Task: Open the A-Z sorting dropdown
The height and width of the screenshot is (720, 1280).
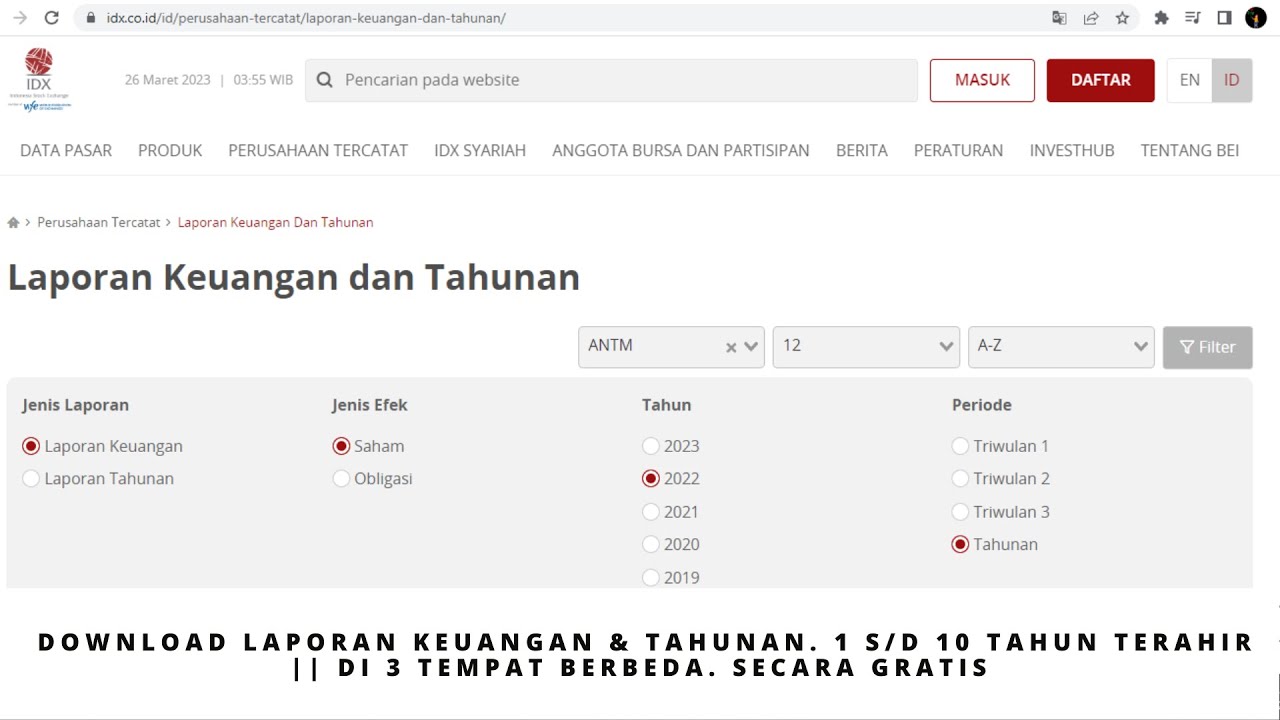Action: coord(1061,347)
